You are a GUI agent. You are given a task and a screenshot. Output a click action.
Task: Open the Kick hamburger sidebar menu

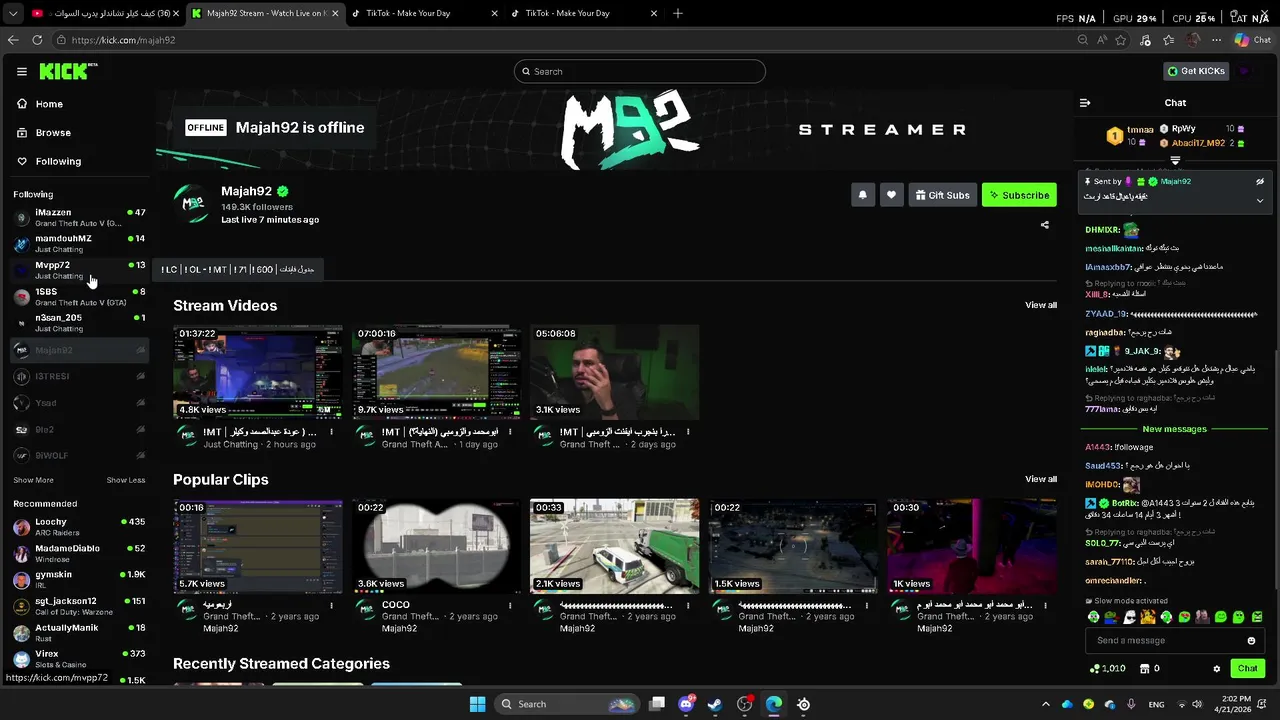(x=21, y=72)
